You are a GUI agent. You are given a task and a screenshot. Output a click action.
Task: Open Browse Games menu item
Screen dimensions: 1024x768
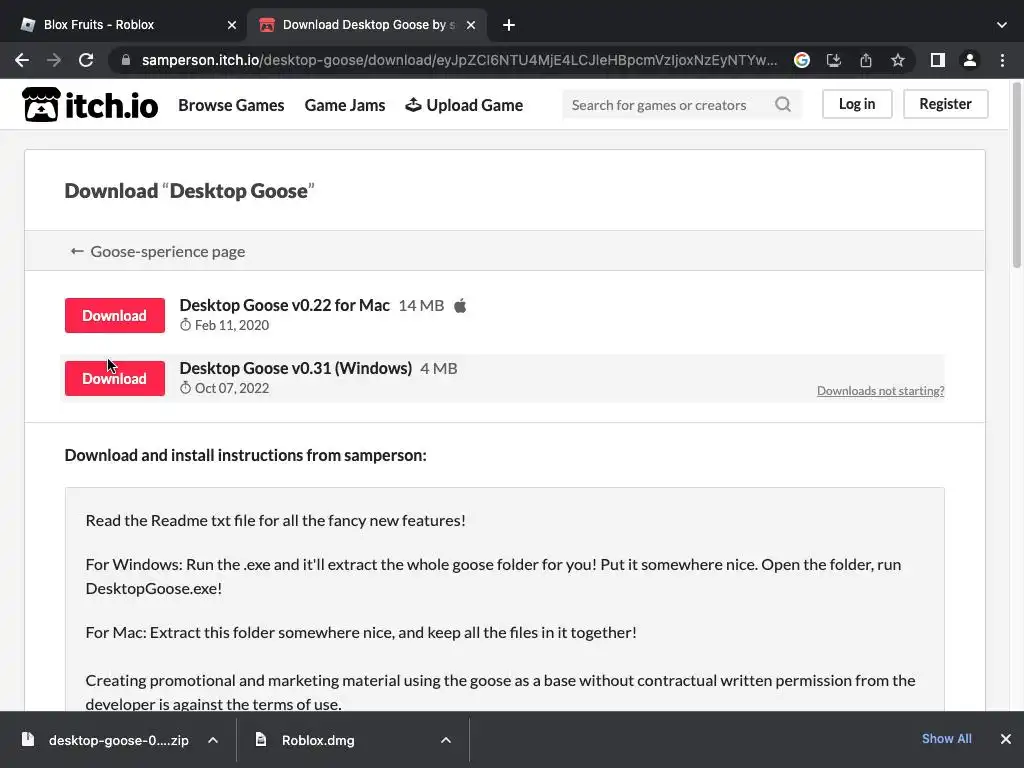231,105
